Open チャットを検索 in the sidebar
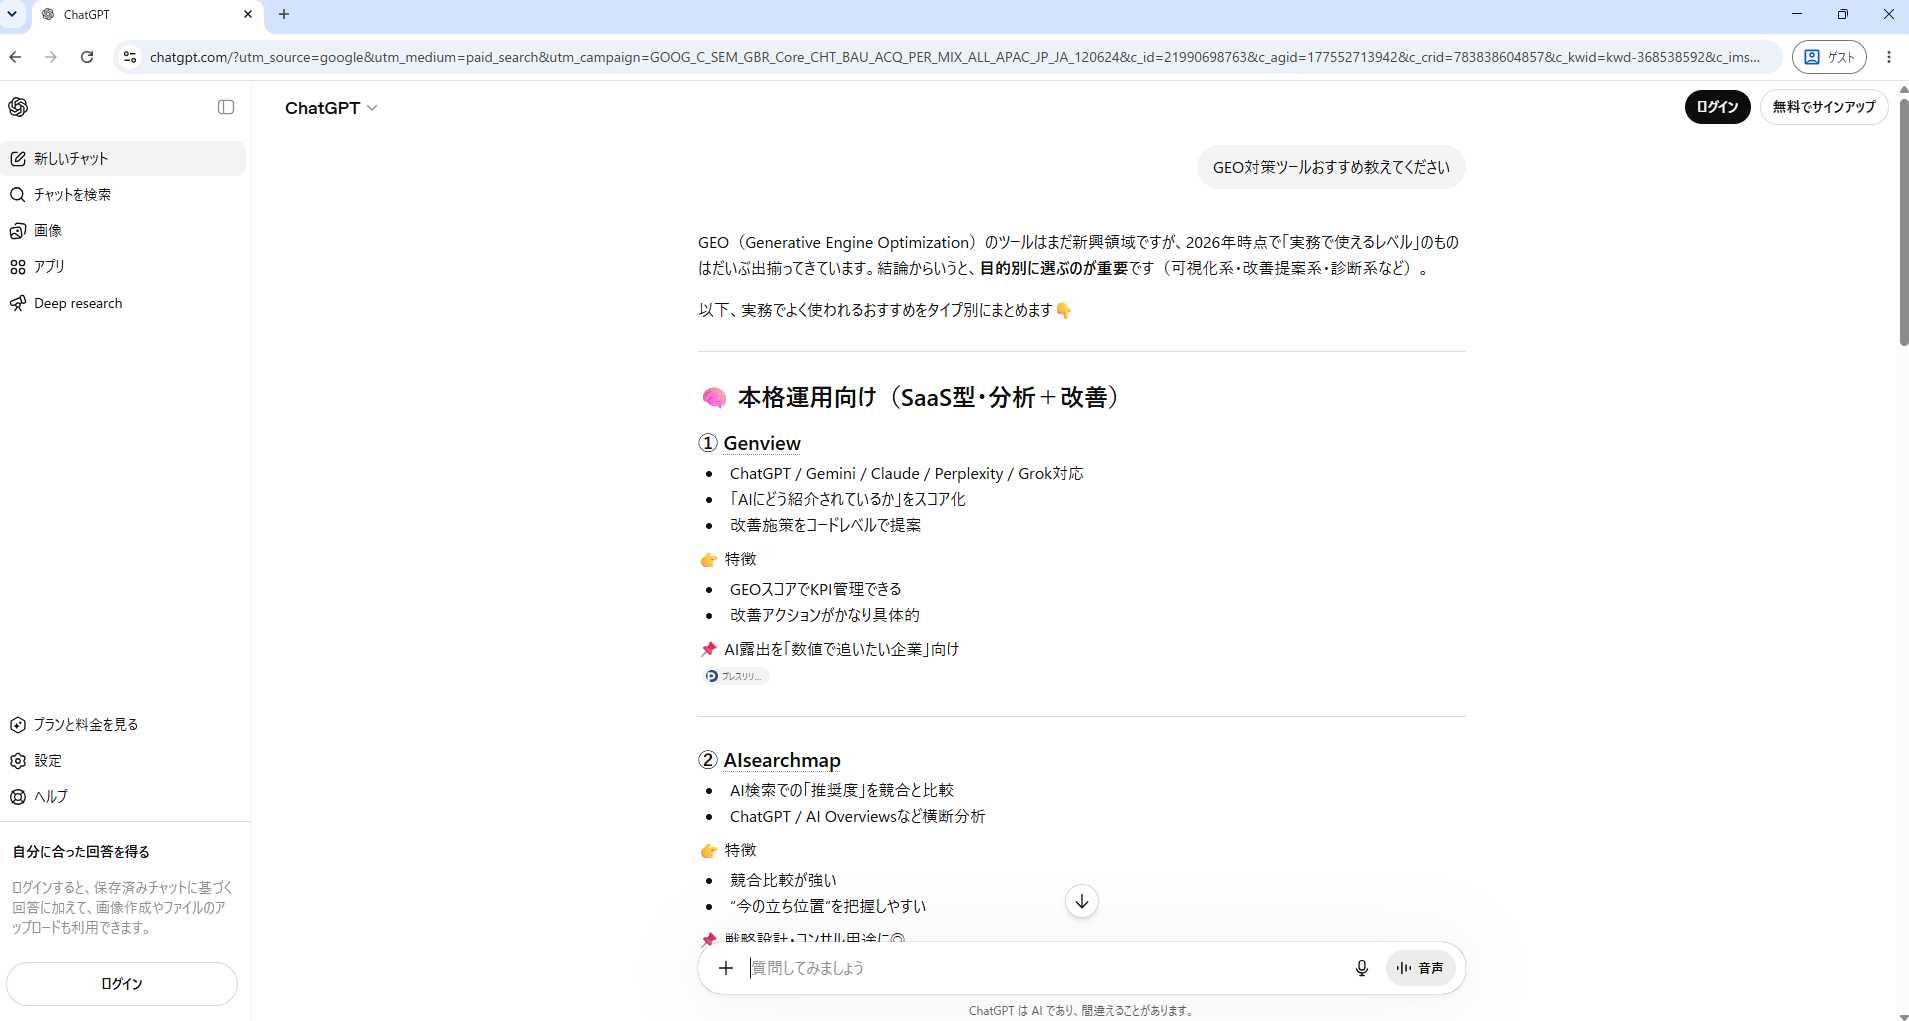Image resolution: width=1909 pixels, height=1021 pixels. click(123, 194)
